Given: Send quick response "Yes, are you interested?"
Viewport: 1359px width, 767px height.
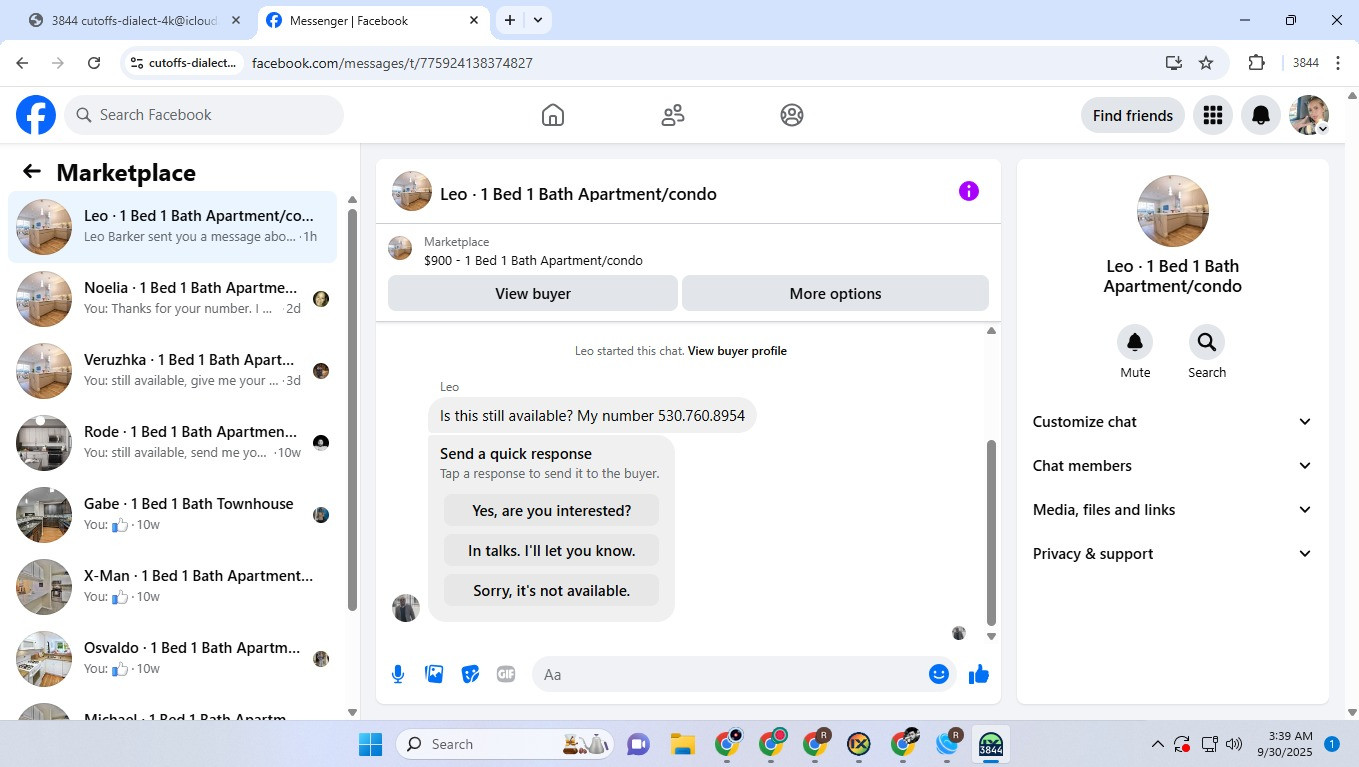Looking at the screenshot, I should click(551, 510).
